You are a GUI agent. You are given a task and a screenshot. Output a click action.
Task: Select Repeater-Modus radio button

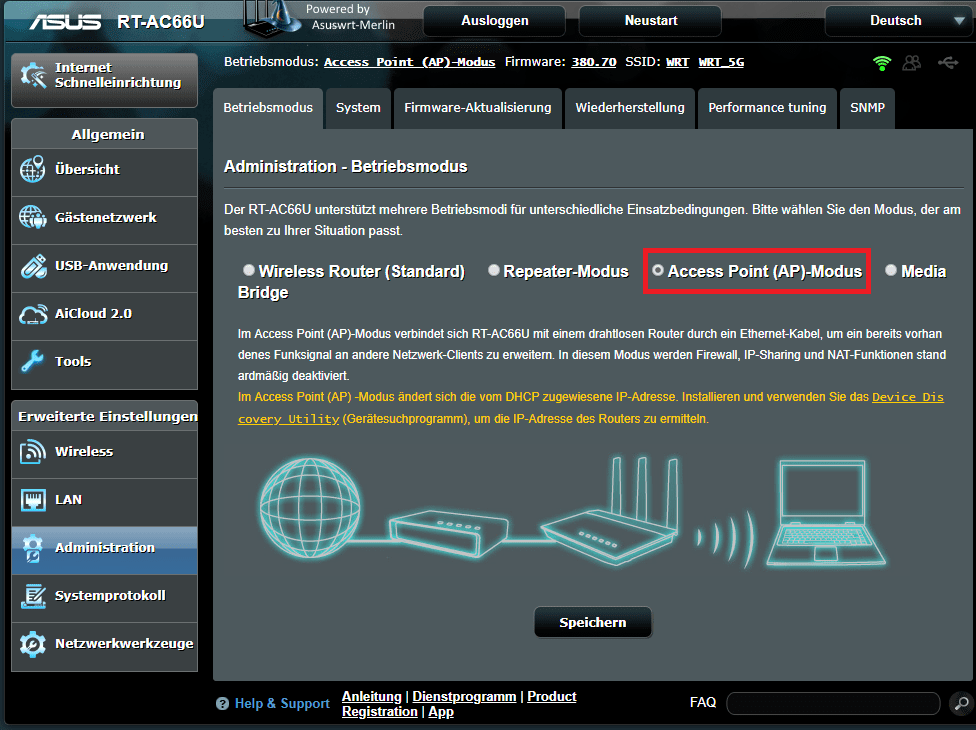(x=494, y=269)
